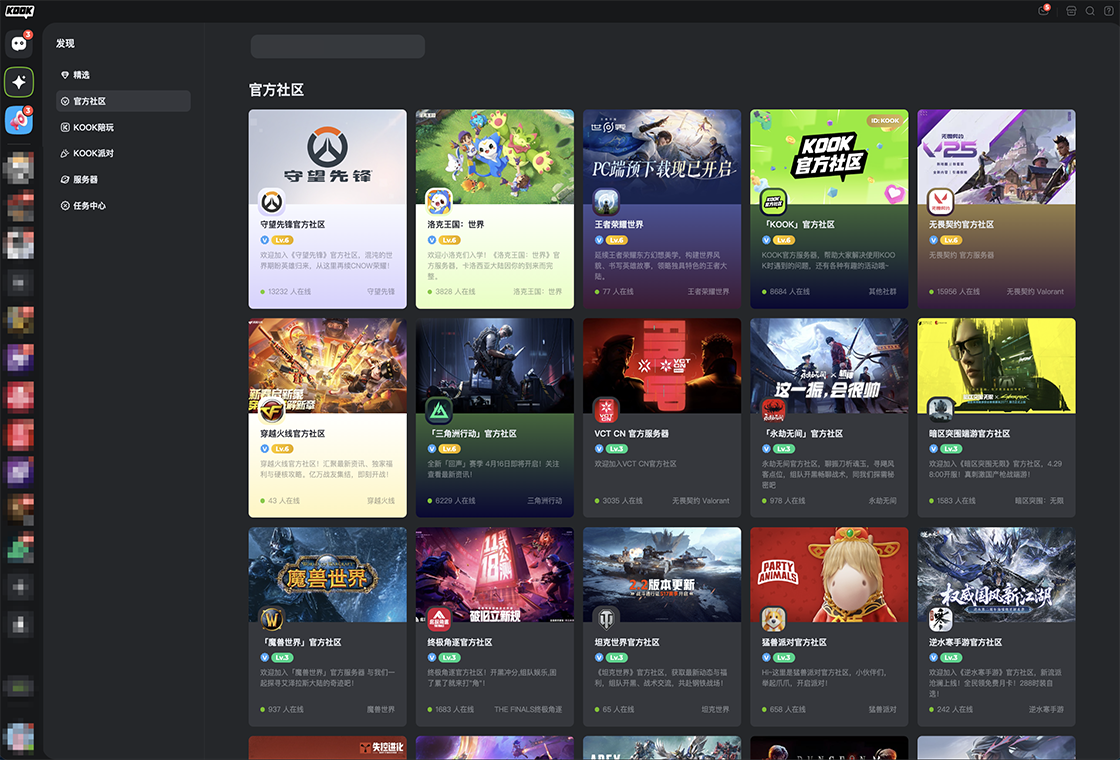Click the green KOOK官方社区 server avatar
Viewport: 1120px width, 760px height.
tap(773, 203)
